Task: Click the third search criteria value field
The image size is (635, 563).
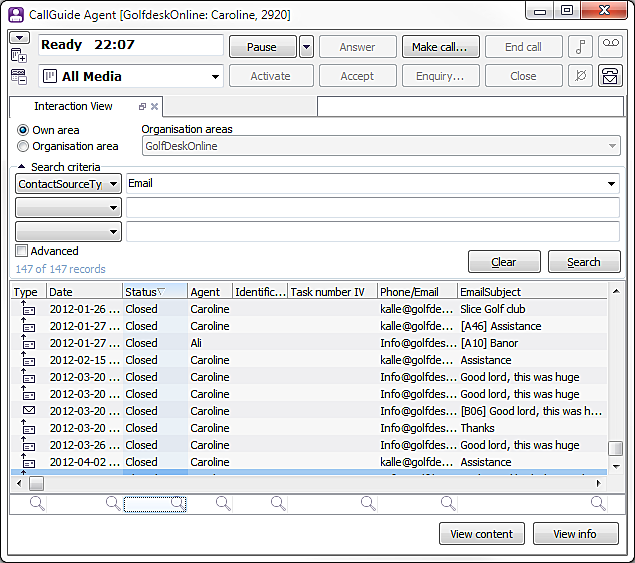Action: [x=373, y=231]
